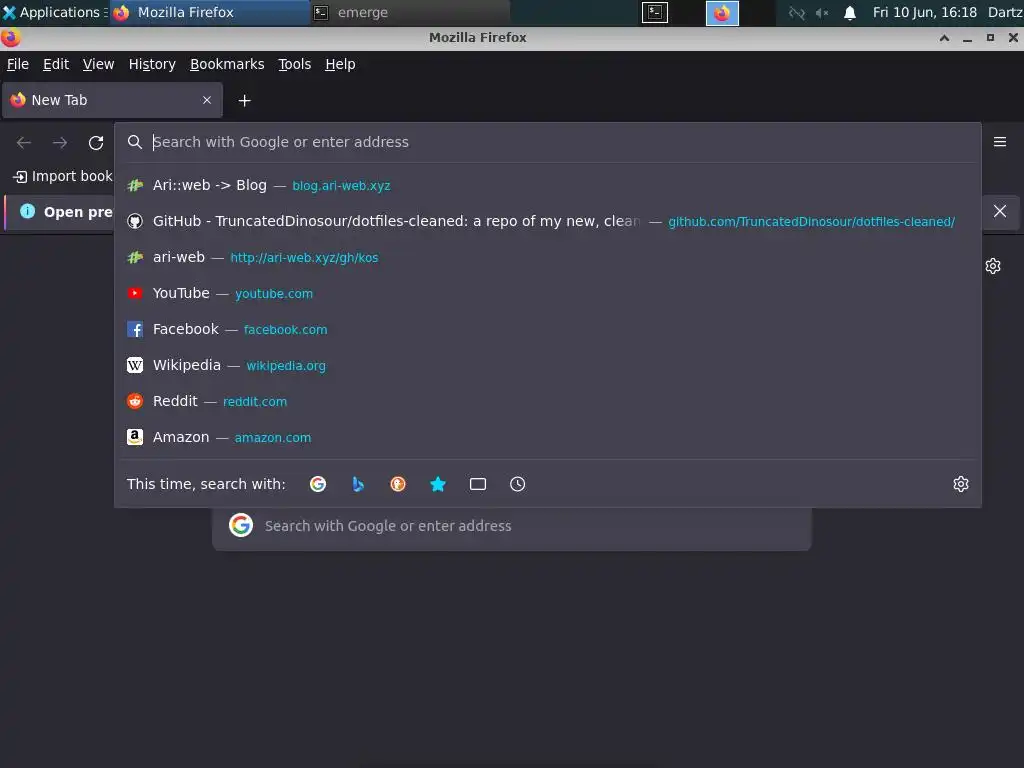Search this time with Google icon
Image resolution: width=1024 pixels, height=768 pixels.
(x=318, y=484)
